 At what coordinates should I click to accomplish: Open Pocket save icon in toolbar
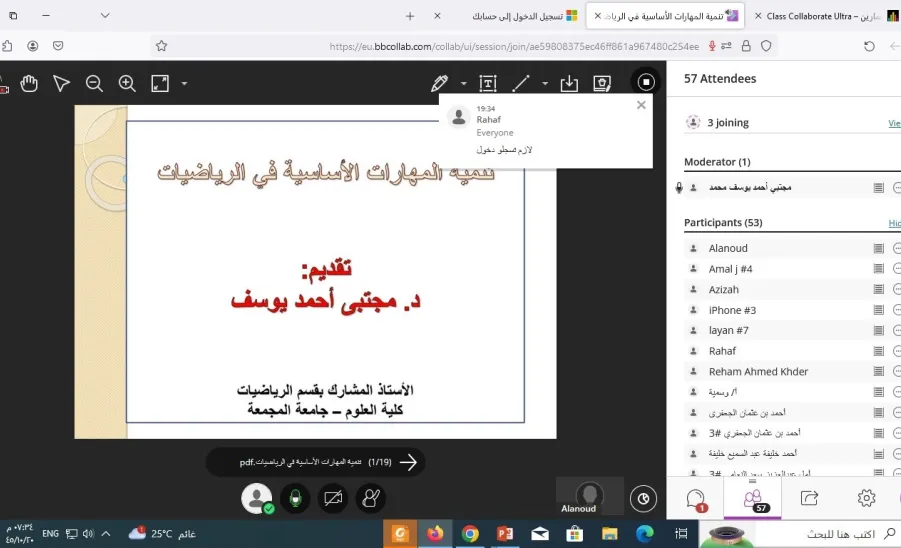[58, 46]
